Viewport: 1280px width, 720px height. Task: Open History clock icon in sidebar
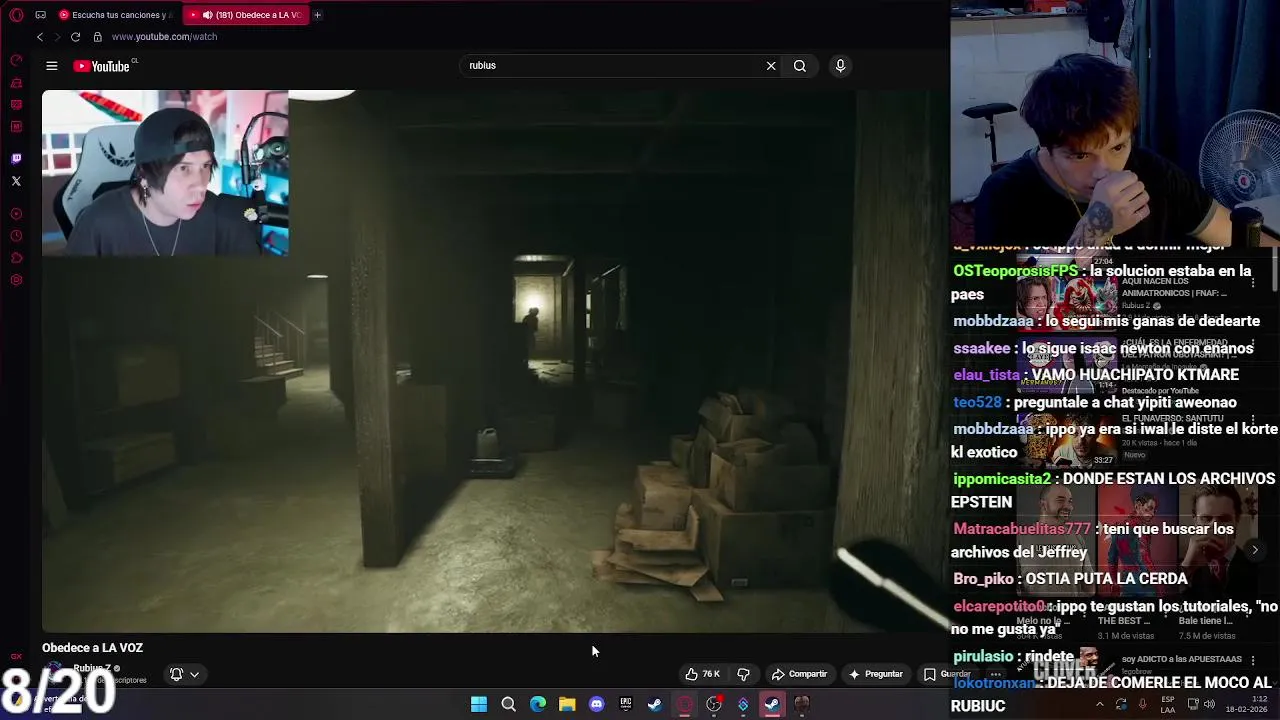coord(16,236)
